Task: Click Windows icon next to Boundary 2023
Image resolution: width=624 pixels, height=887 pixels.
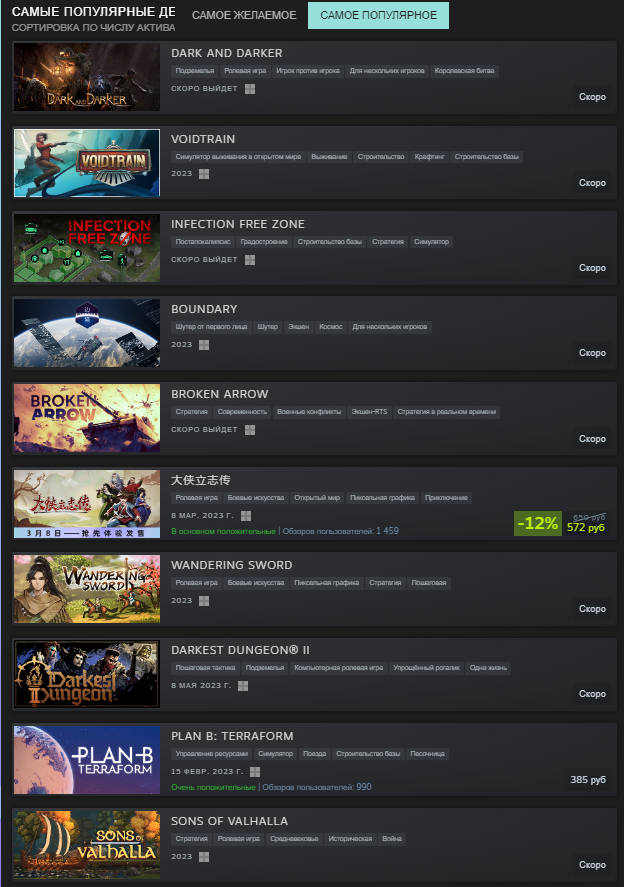Action: coord(204,345)
